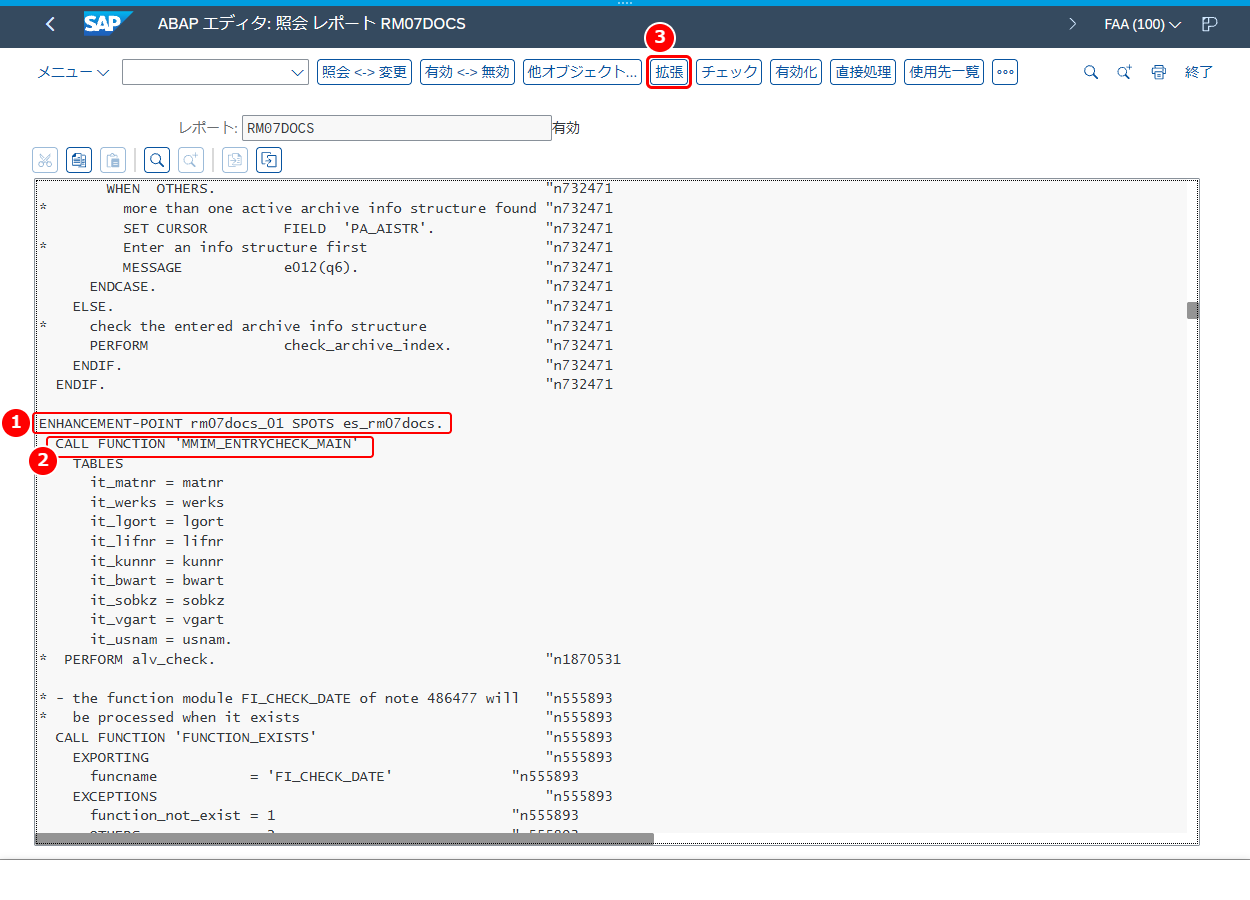The height and width of the screenshot is (900, 1250).
Task: Go back with the header back arrow
Action: click(51, 24)
